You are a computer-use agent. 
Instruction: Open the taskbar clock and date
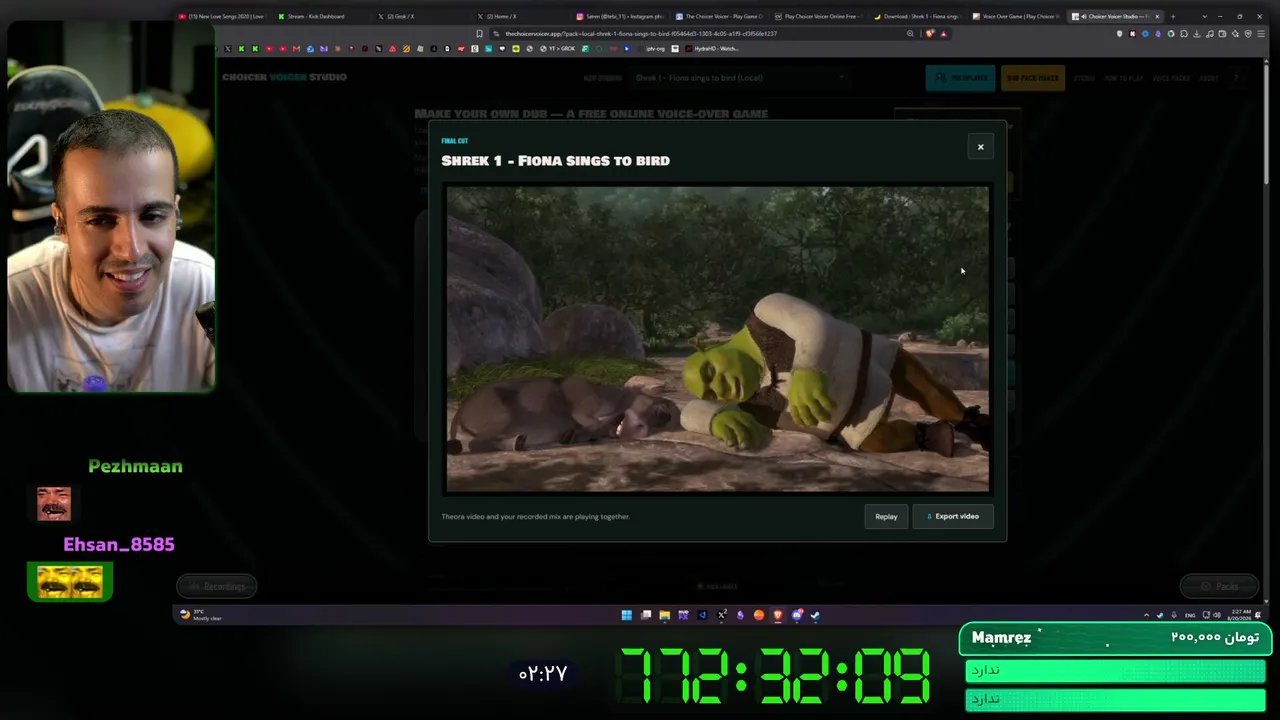[1241, 613]
